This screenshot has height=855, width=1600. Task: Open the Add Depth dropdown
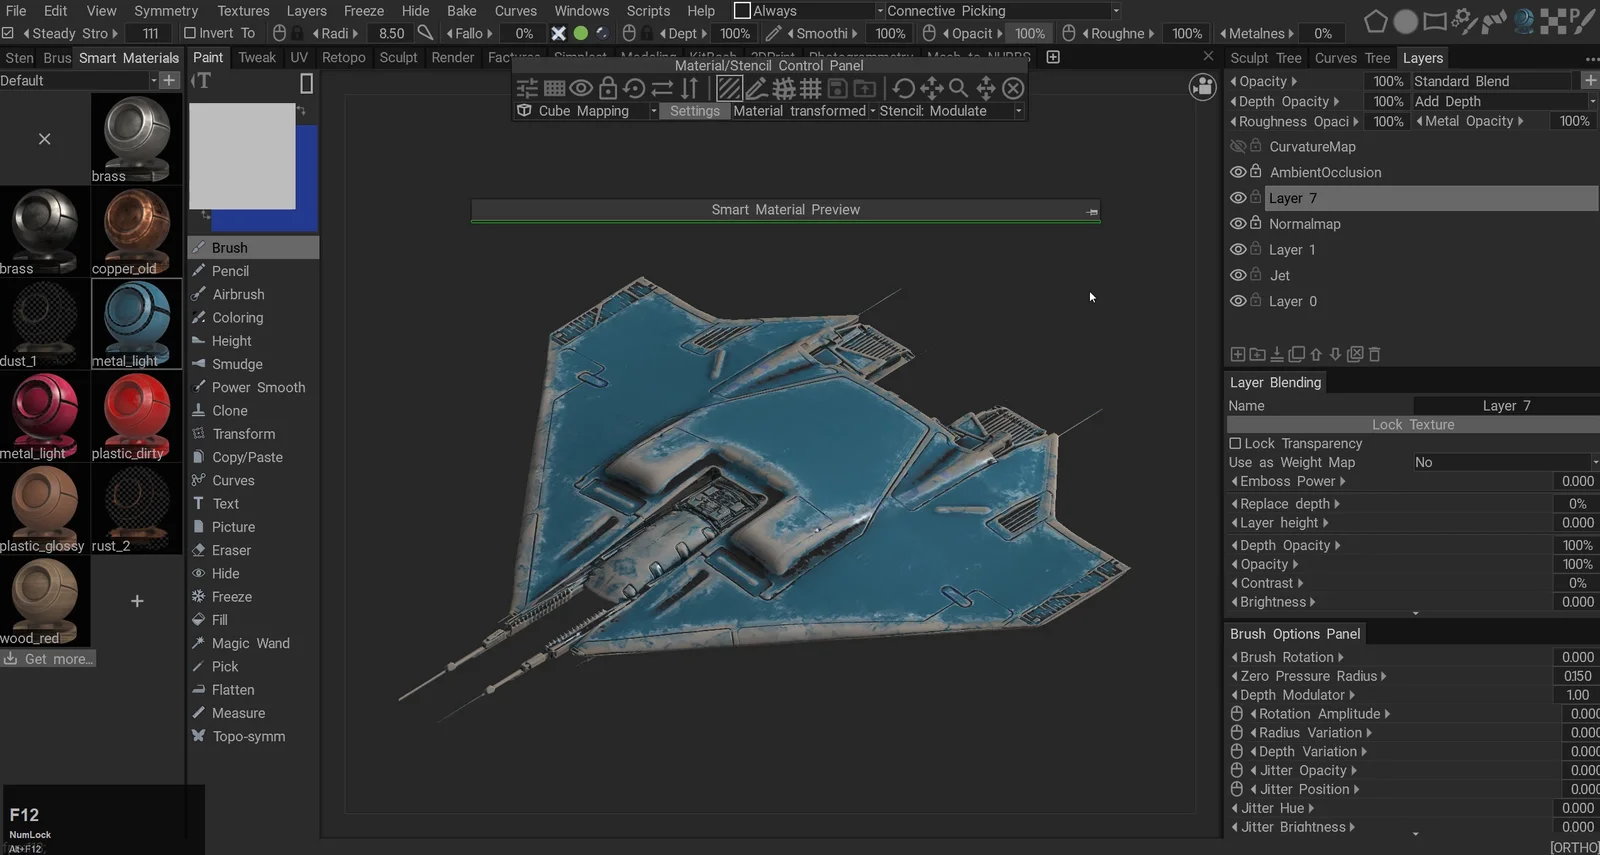point(1505,101)
